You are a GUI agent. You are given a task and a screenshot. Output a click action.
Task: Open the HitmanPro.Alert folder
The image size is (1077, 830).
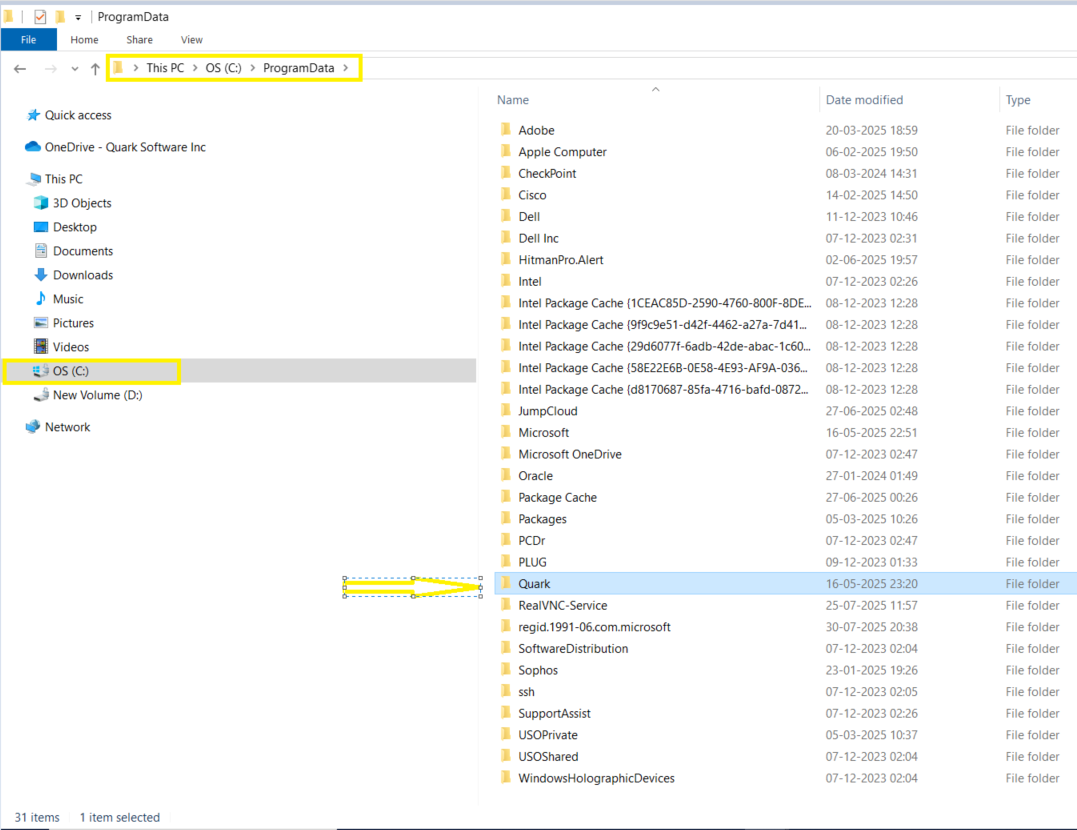(562, 259)
